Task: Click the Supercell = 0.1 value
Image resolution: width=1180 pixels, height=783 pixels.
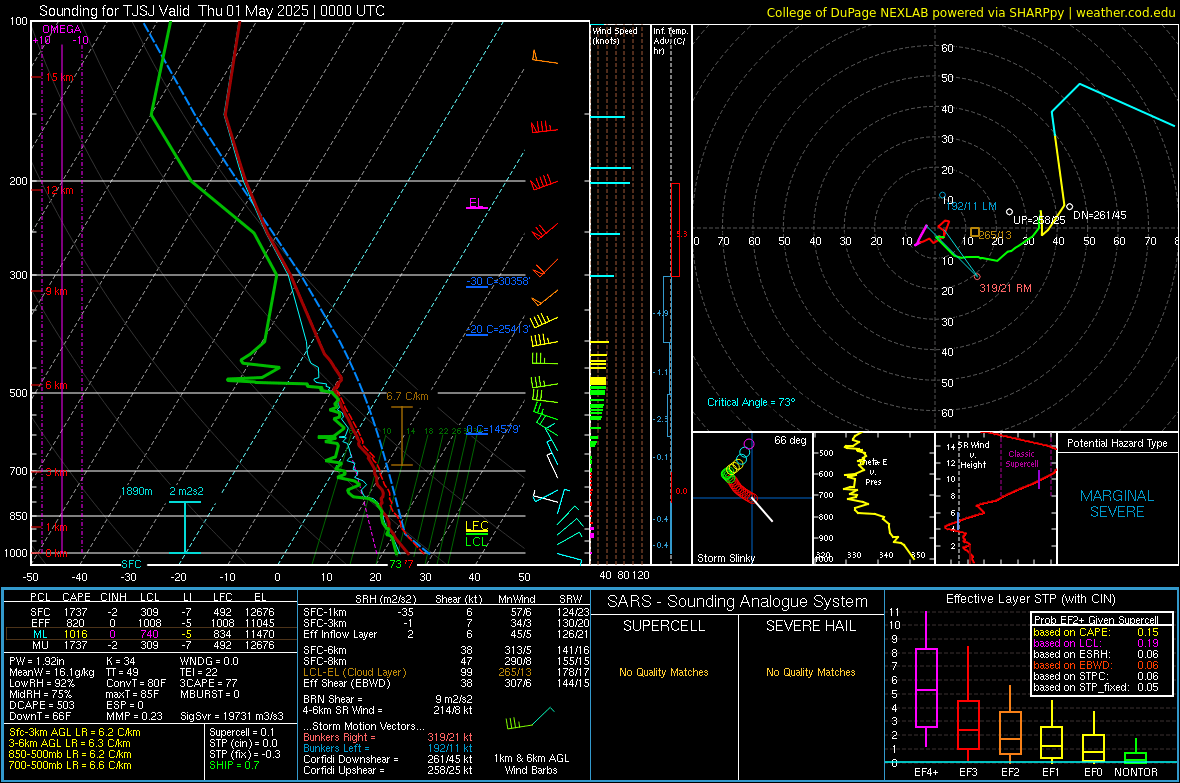Action: (242, 732)
